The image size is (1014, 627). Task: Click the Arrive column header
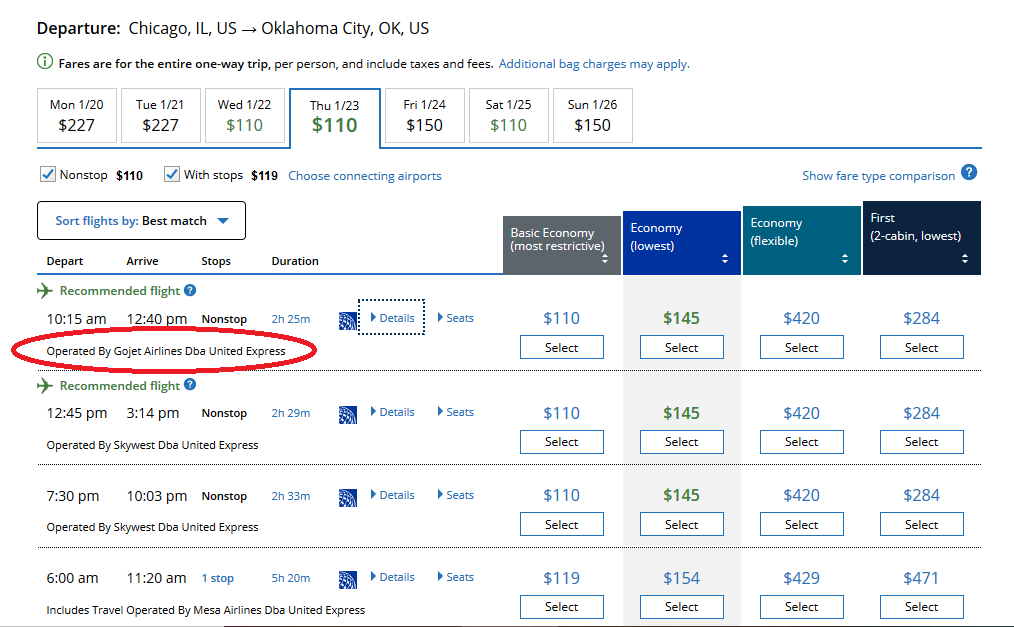pyautogui.click(x=142, y=261)
